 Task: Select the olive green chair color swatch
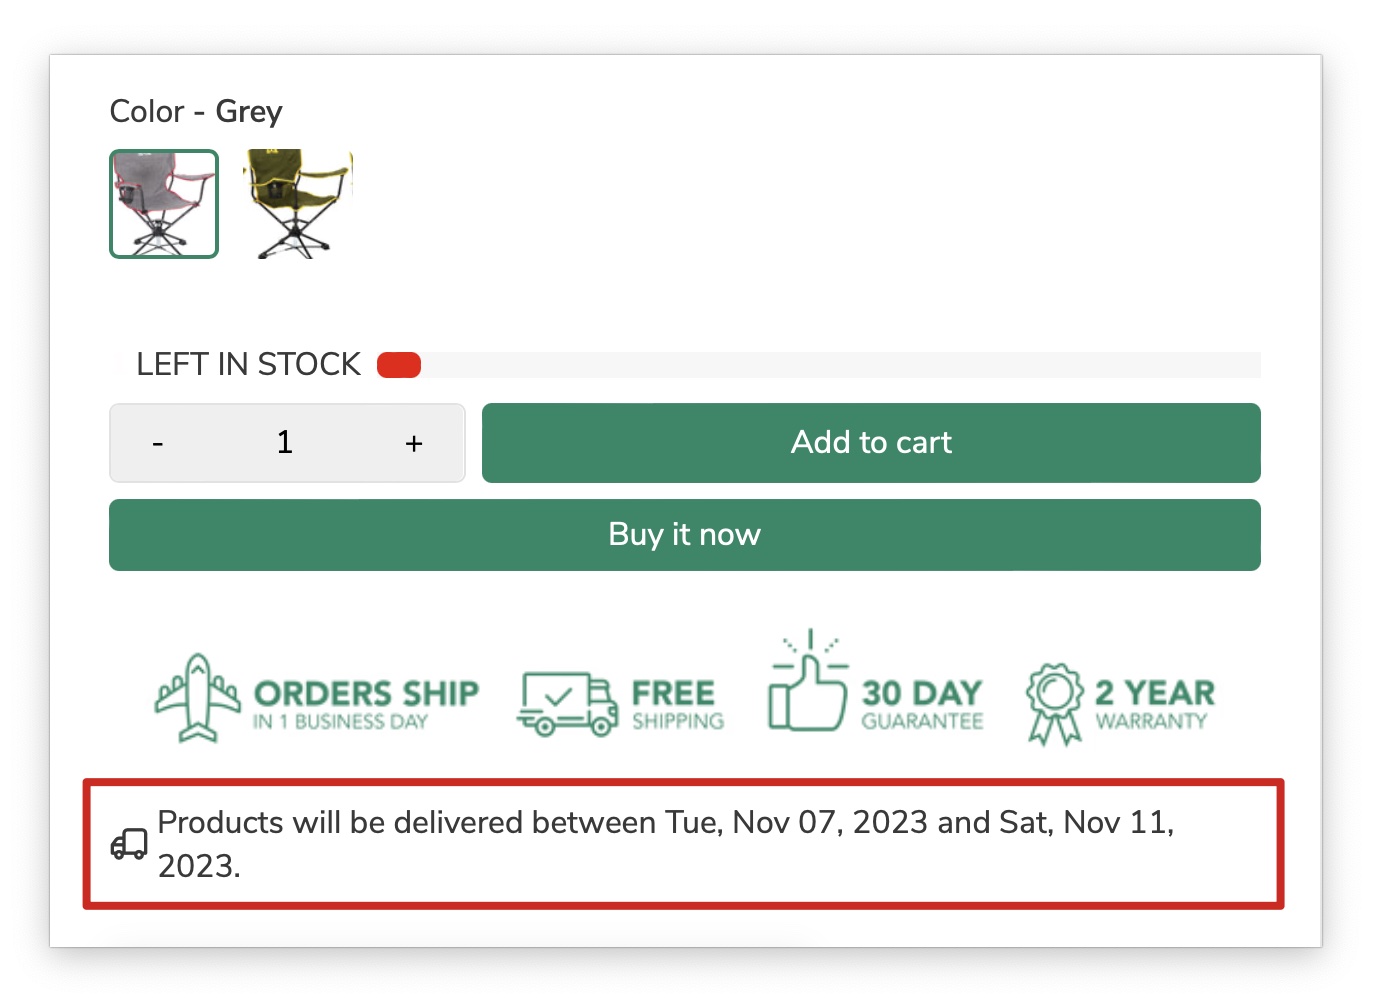click(x=298, y=204)
